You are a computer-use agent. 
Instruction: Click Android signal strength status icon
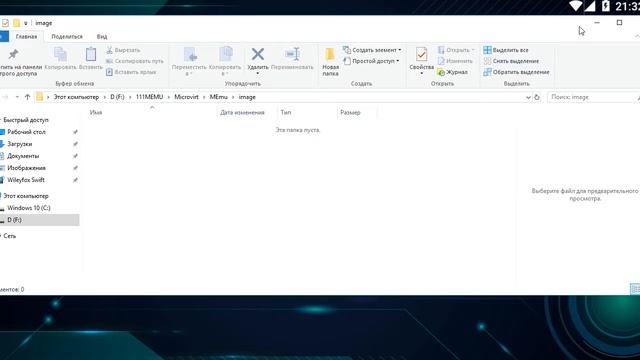tap(590, 6)
